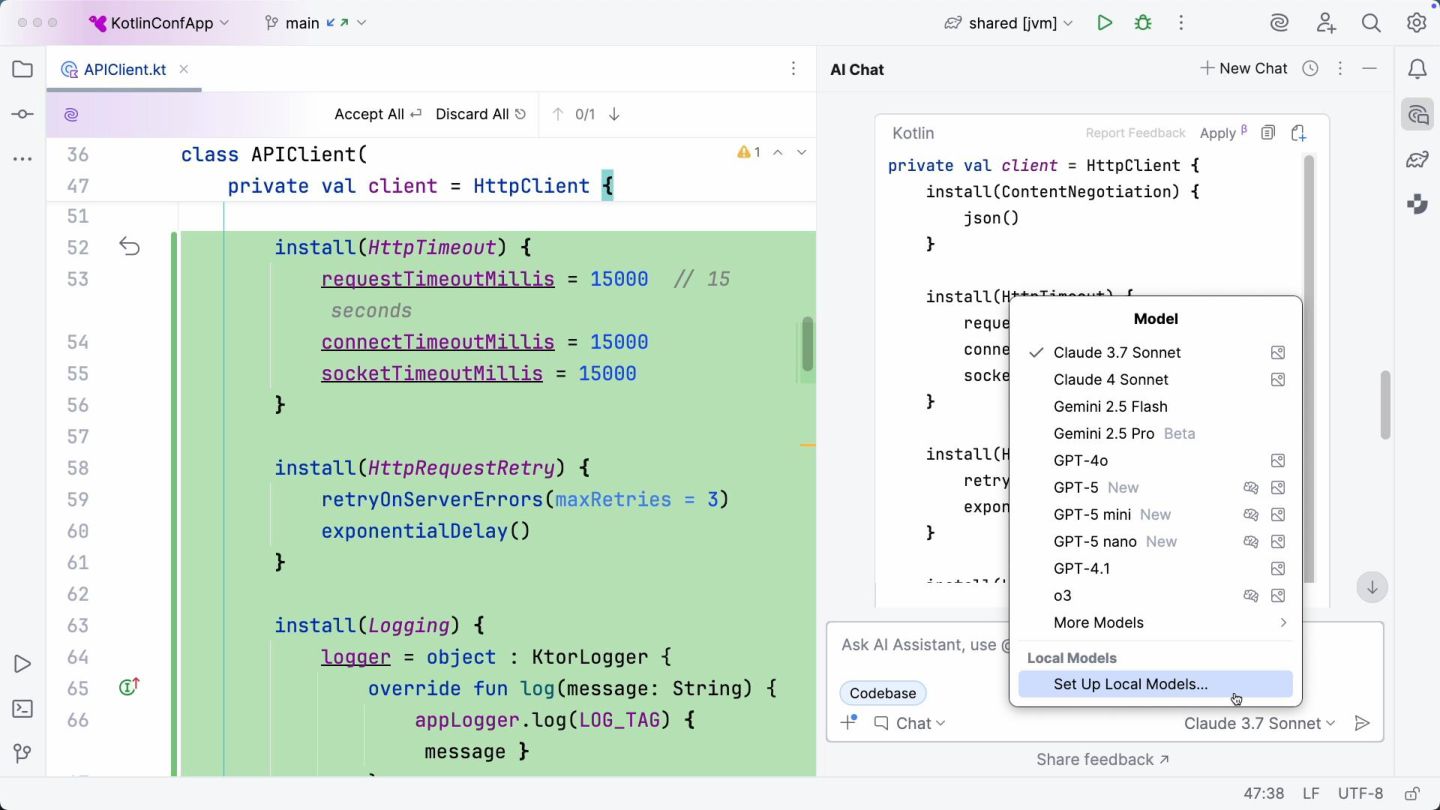Open the shared [jvm] run configuration dropdown
This screenshot has width=1440, height=810.
1009,22
